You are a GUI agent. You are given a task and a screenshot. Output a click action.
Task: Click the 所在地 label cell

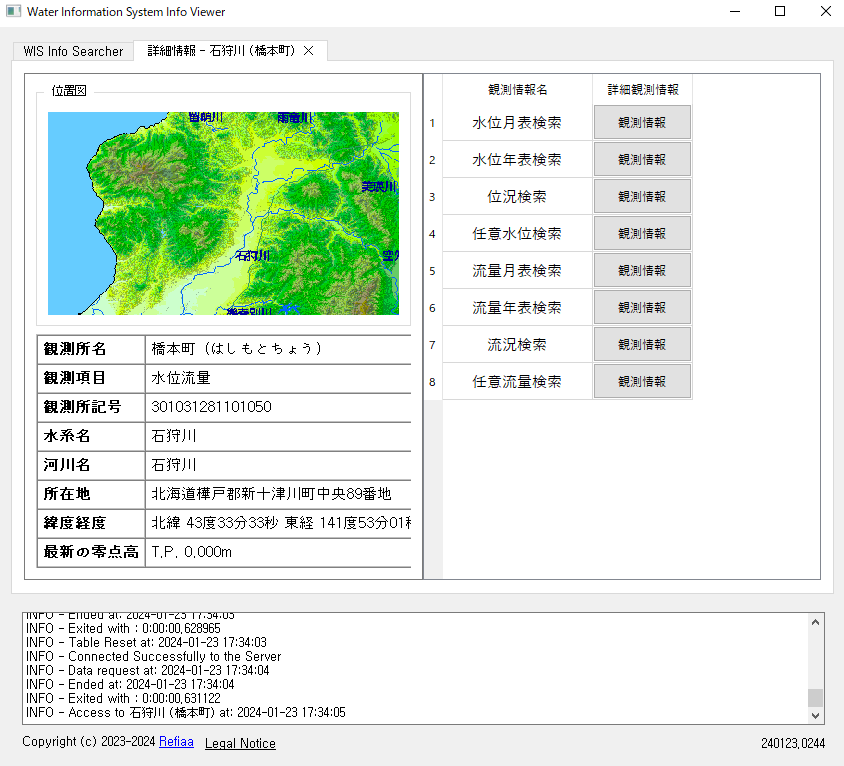(x=91, y=494)
